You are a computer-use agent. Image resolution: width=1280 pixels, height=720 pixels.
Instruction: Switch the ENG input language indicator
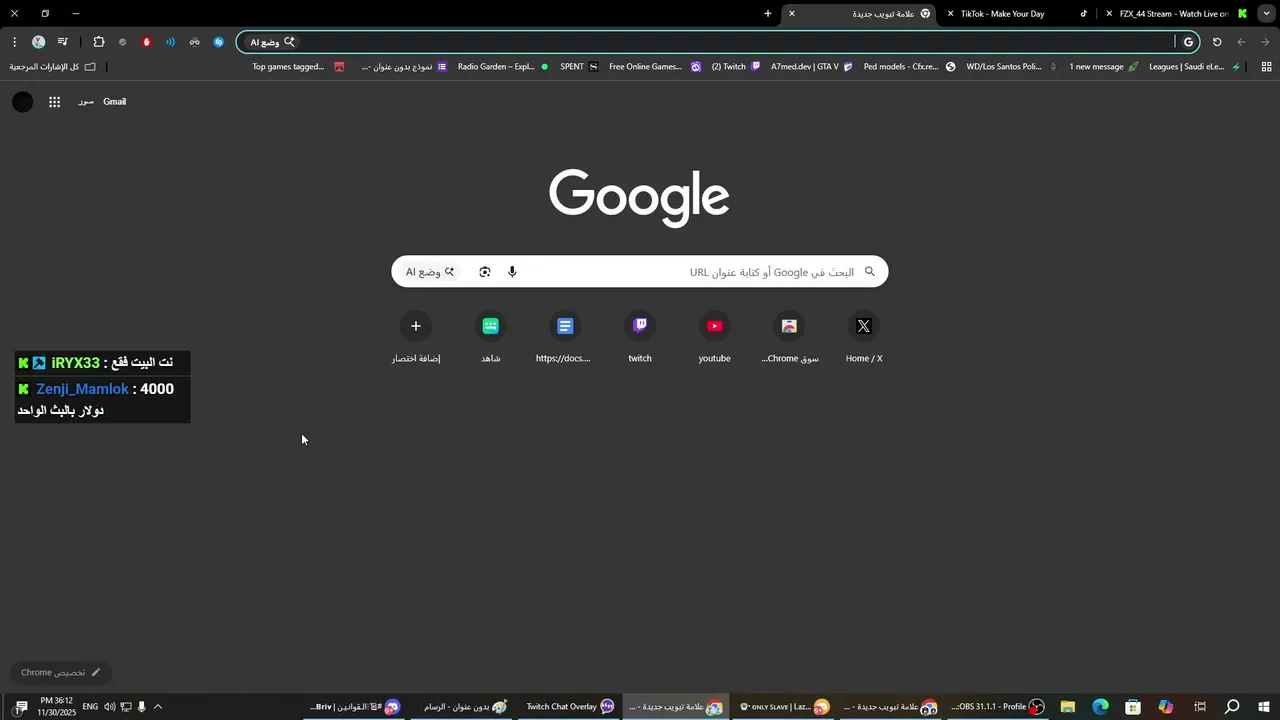(x=90, y=707)
